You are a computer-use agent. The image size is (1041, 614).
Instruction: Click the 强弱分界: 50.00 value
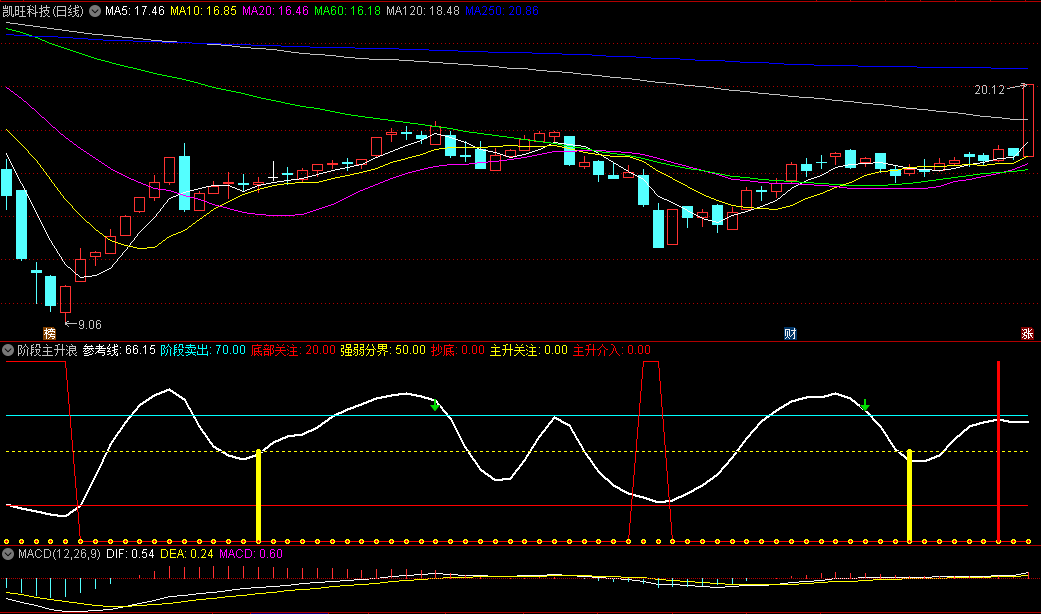pos(383,350)
